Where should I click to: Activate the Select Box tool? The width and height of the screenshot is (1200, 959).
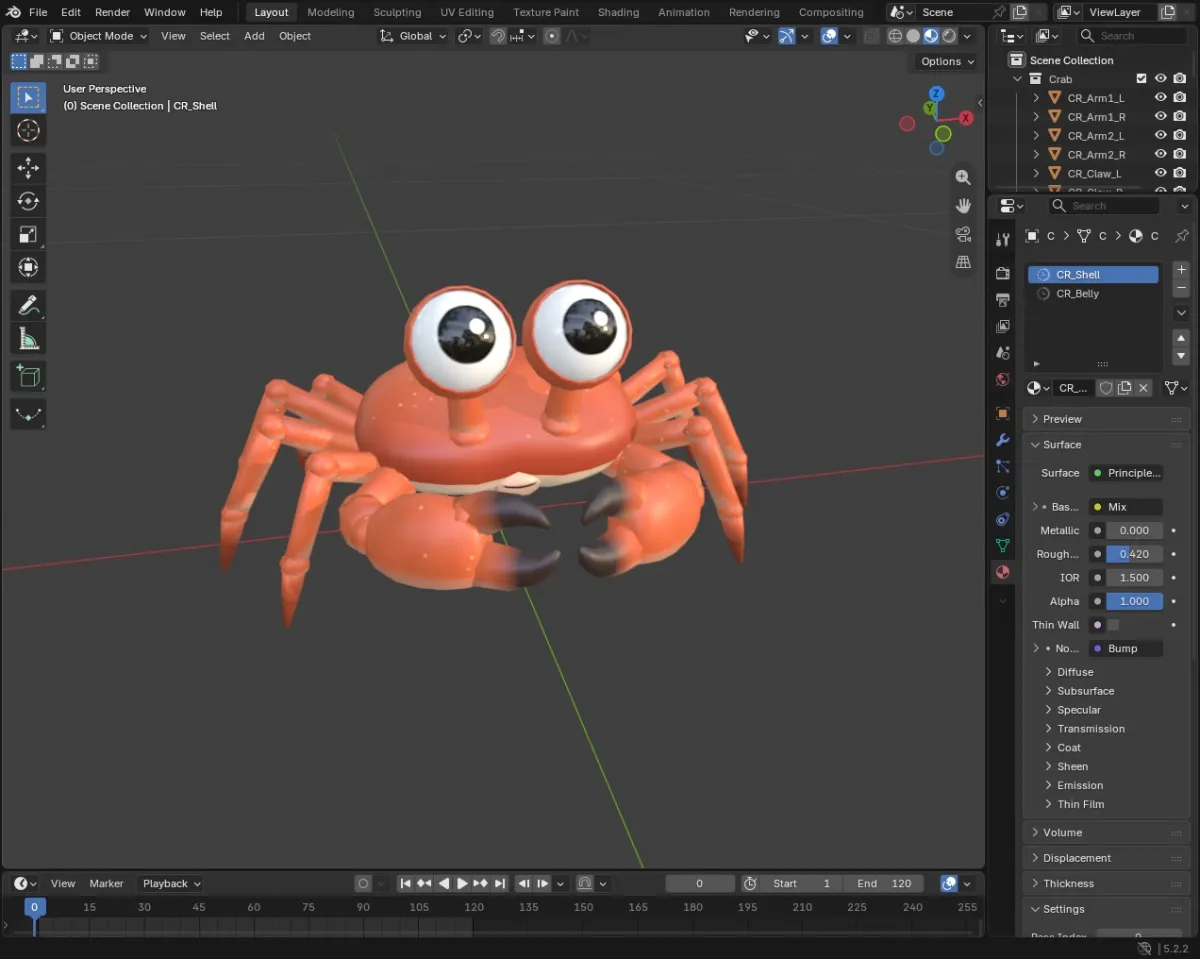[28, 97]
